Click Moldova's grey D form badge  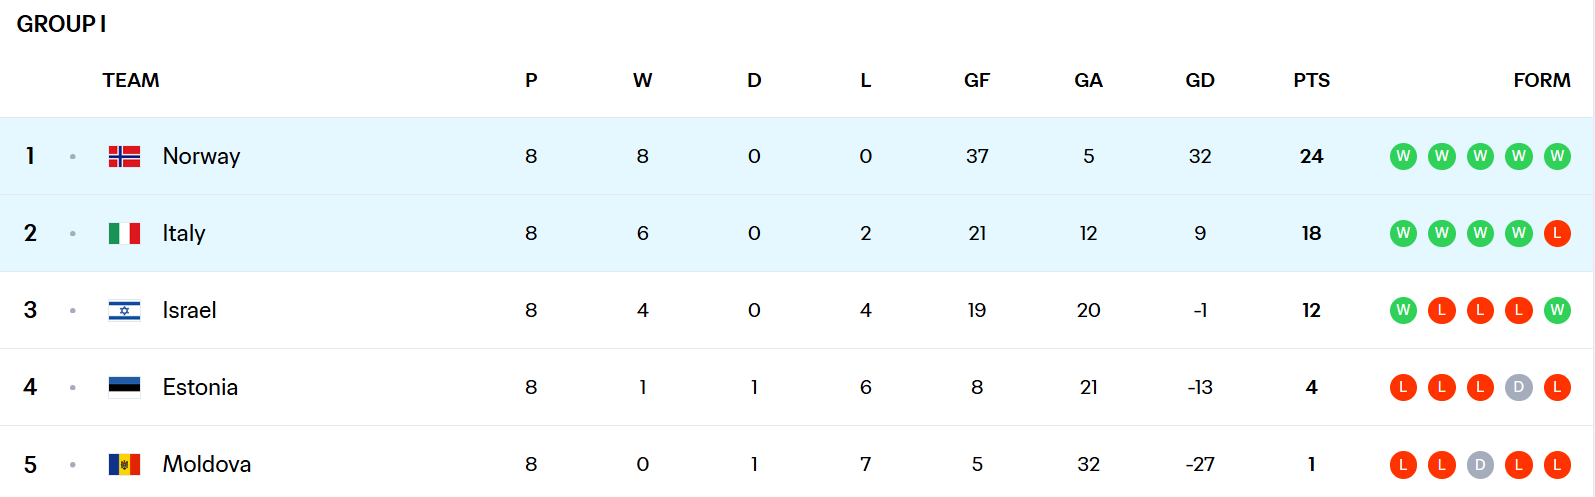(x=1480, y=464)
